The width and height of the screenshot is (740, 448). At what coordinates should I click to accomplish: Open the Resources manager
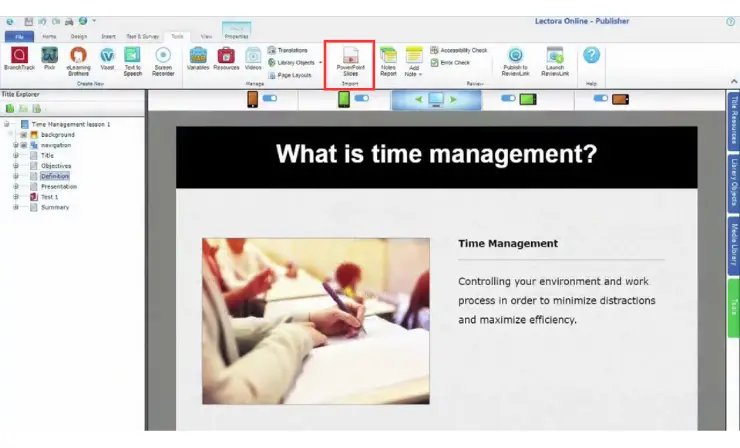coord(226,59)
